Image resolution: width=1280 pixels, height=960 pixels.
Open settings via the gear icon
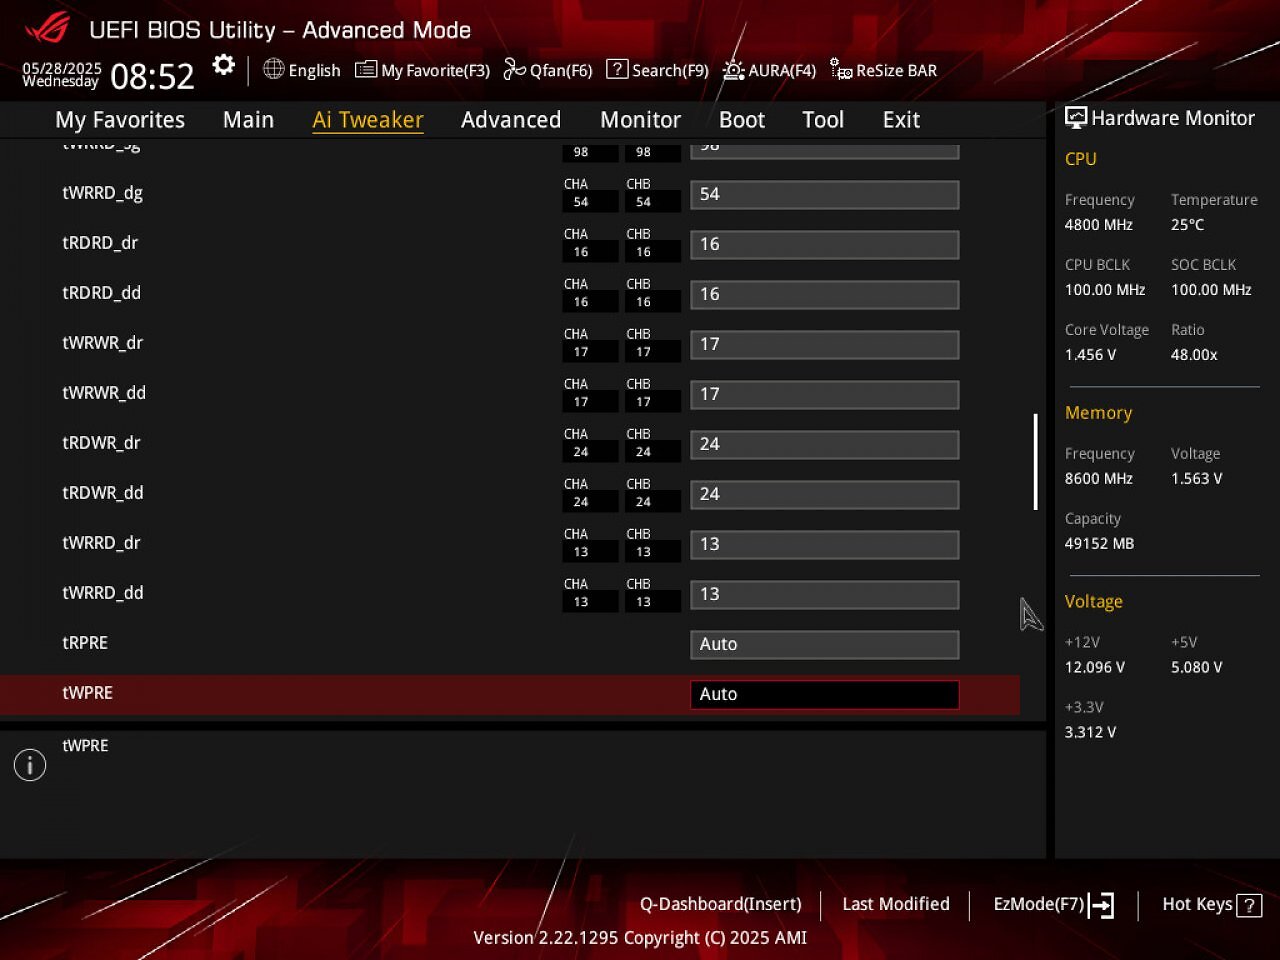click(224, 66)
